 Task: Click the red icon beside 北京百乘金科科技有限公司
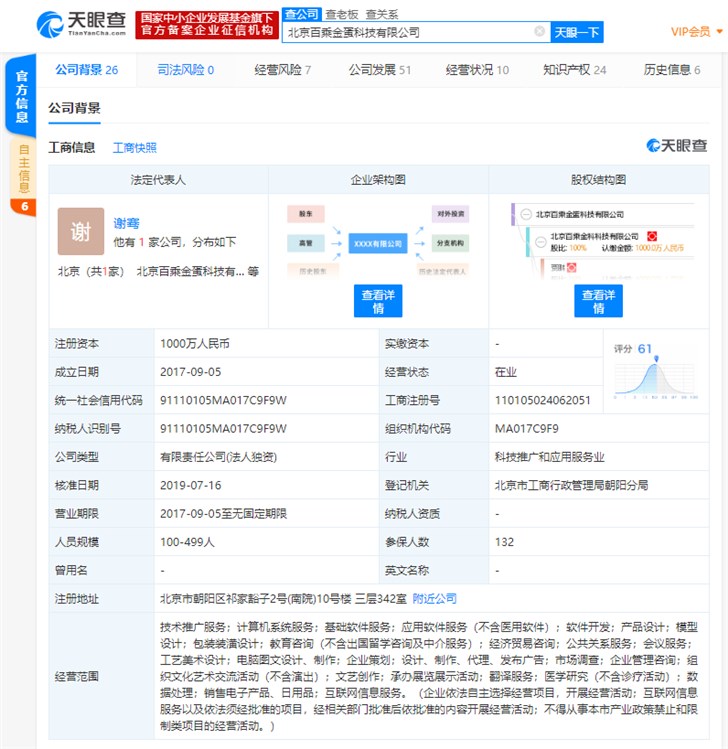click(x=652, y=236)
